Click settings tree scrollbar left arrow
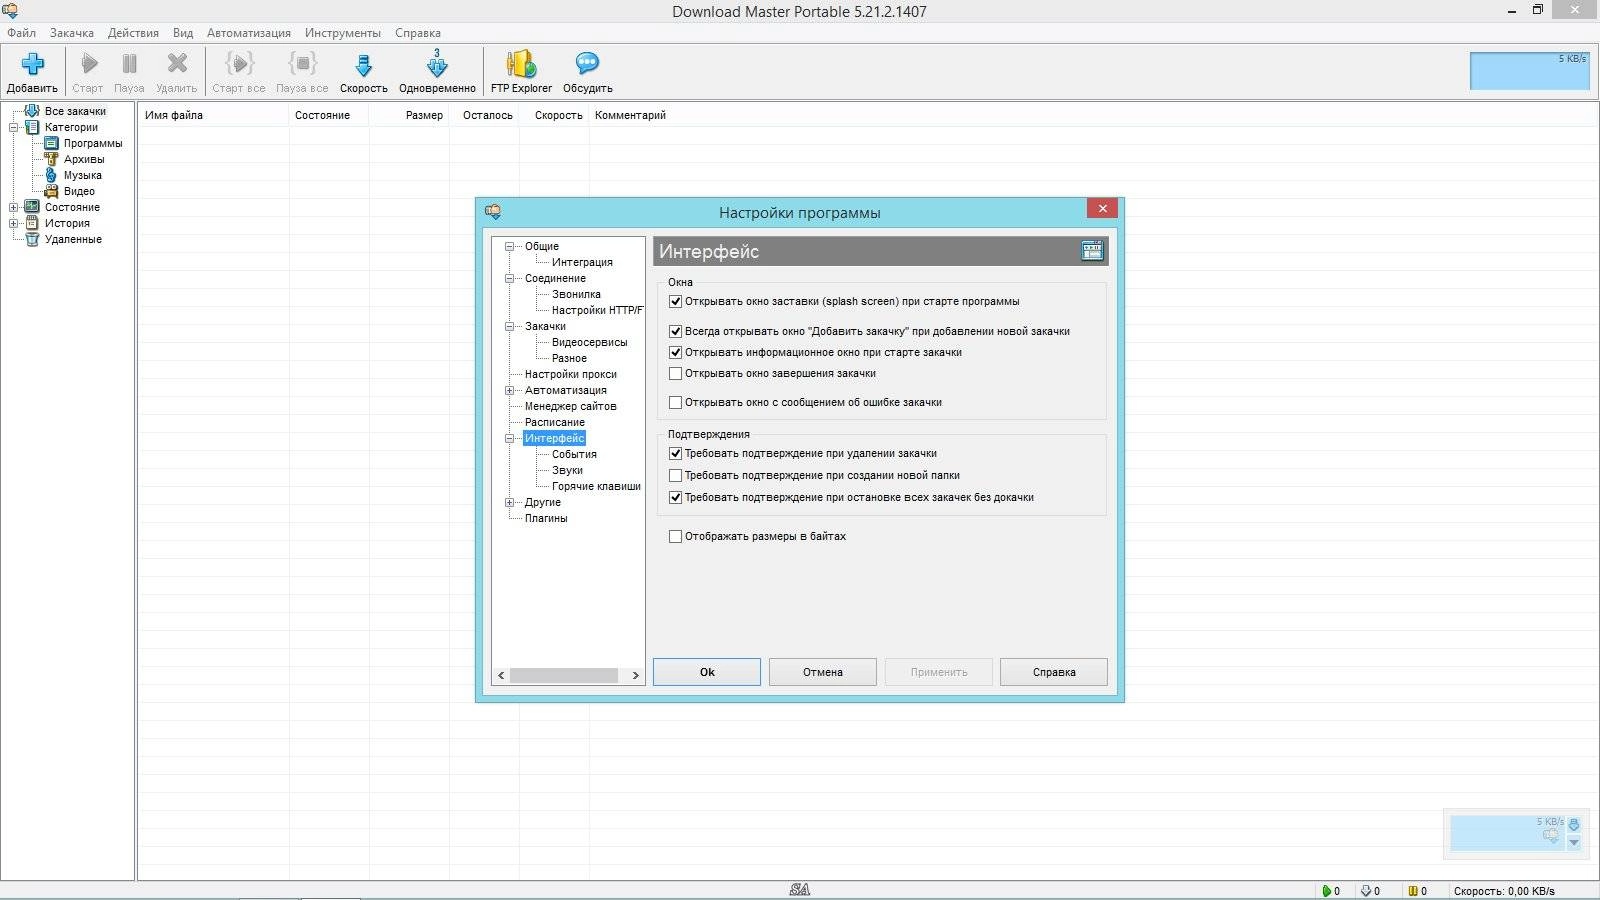 (x=501, y=675)
